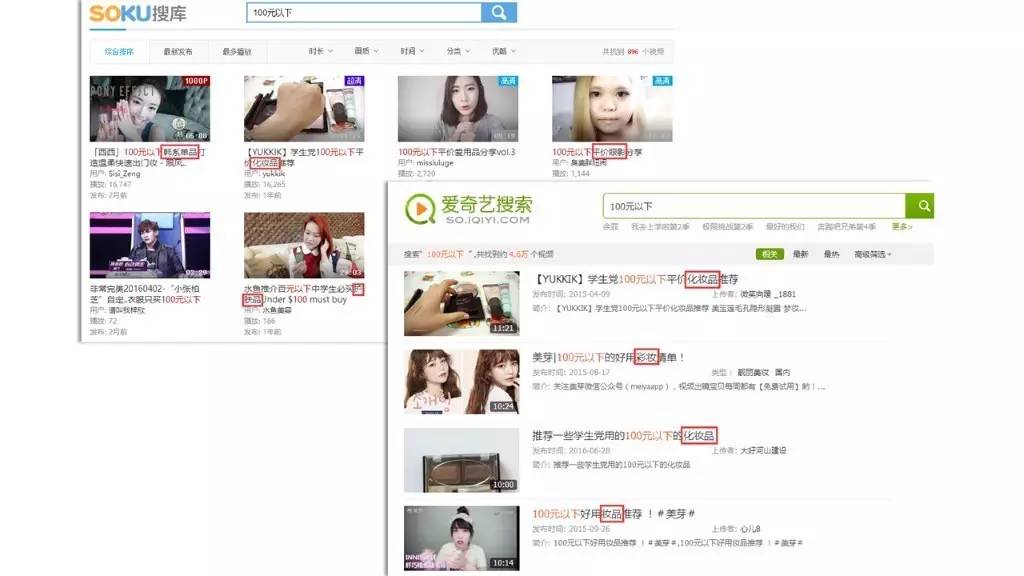Select the 最新发布 tab in SOKU

[x=178, y=52]
